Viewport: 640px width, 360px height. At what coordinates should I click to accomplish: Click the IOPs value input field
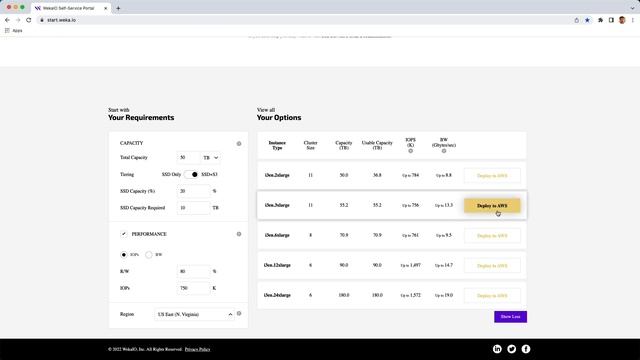click(x=193, y=288)
